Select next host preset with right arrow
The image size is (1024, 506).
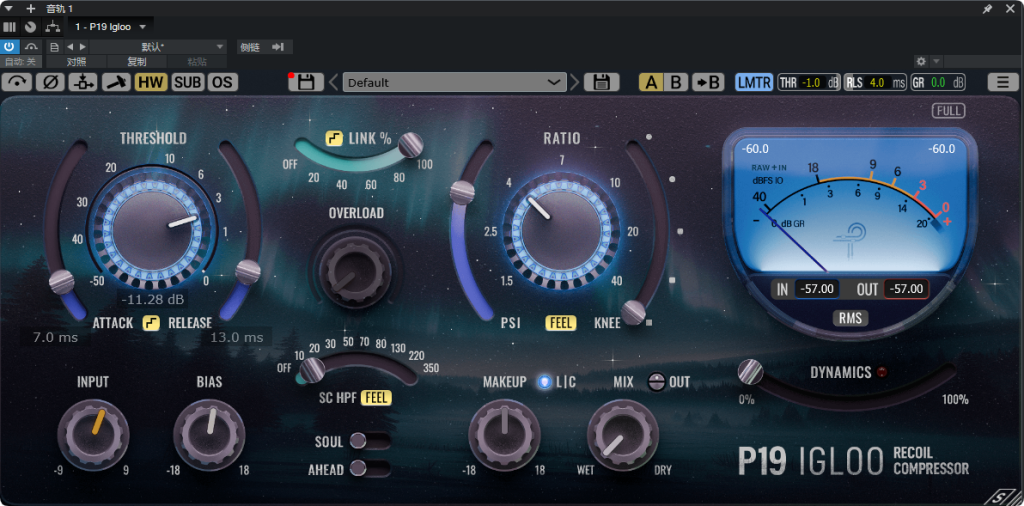click(82, 47)
